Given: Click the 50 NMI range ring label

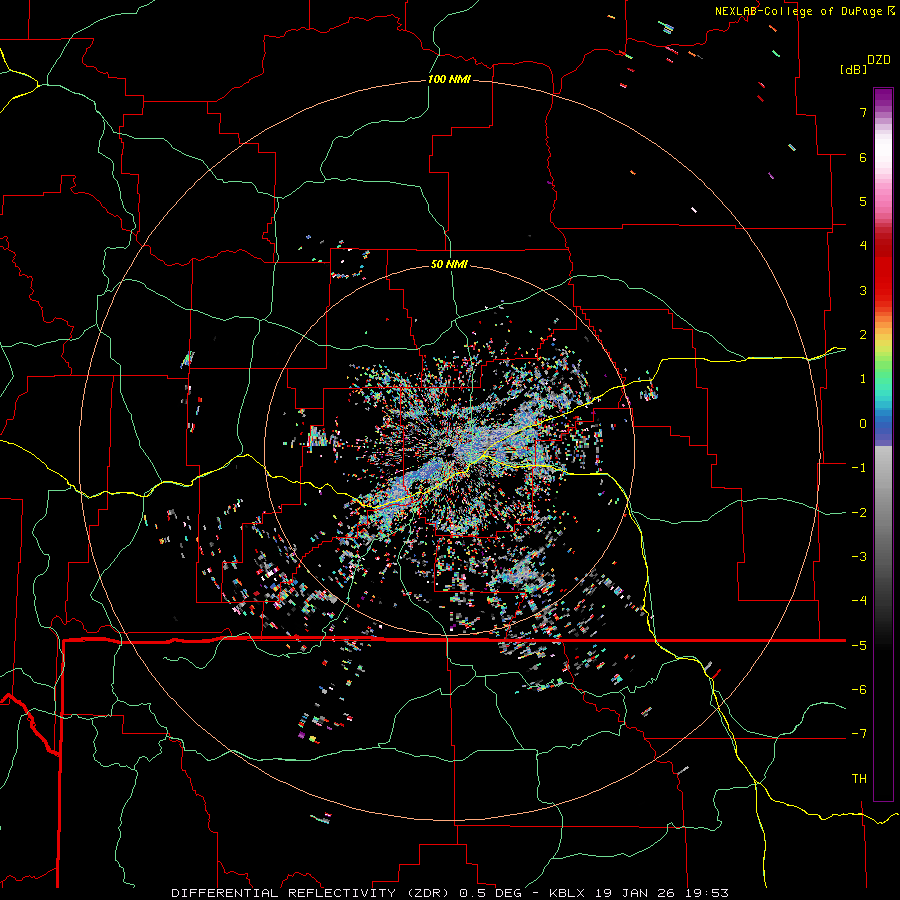Looking at the screenshot, I should pos(449,264).
